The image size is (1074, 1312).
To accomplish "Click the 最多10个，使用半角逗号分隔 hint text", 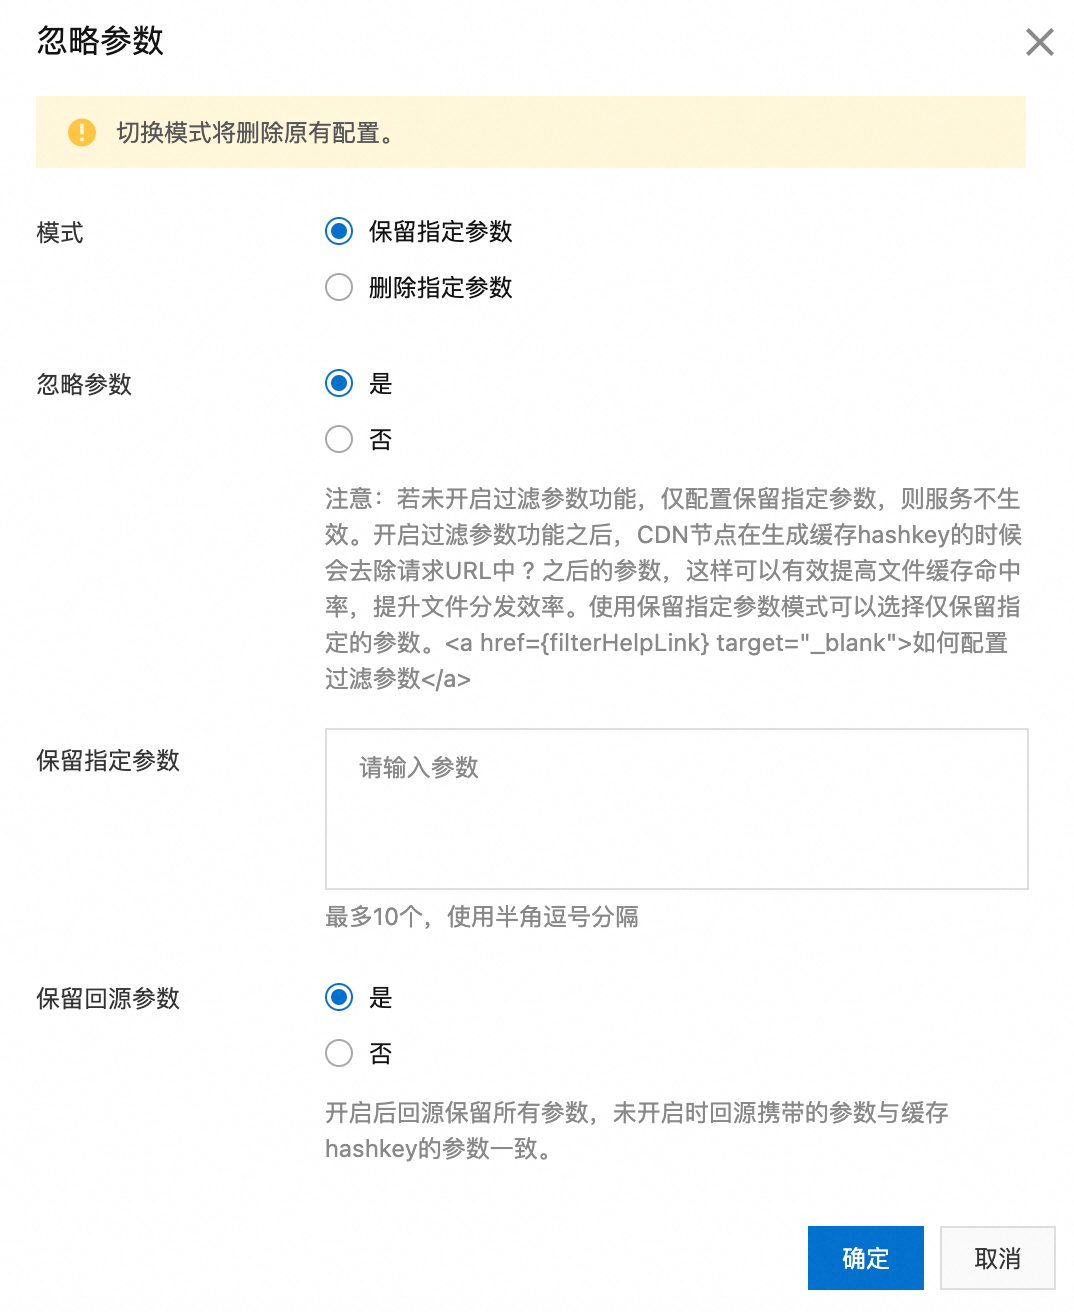I will 482,916.
